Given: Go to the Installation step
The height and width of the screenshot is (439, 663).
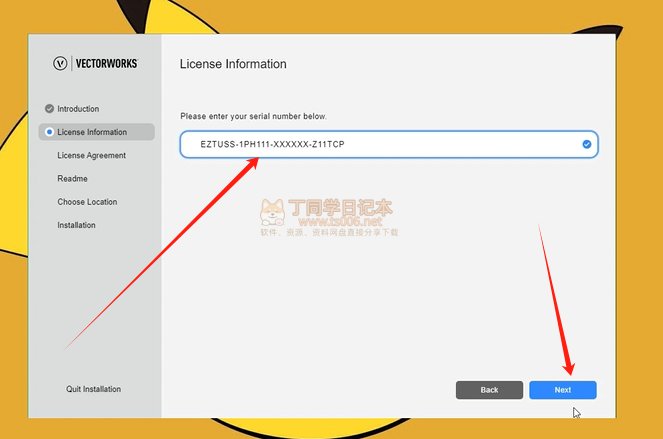Looking at the screenshot, I should (76, 225).
